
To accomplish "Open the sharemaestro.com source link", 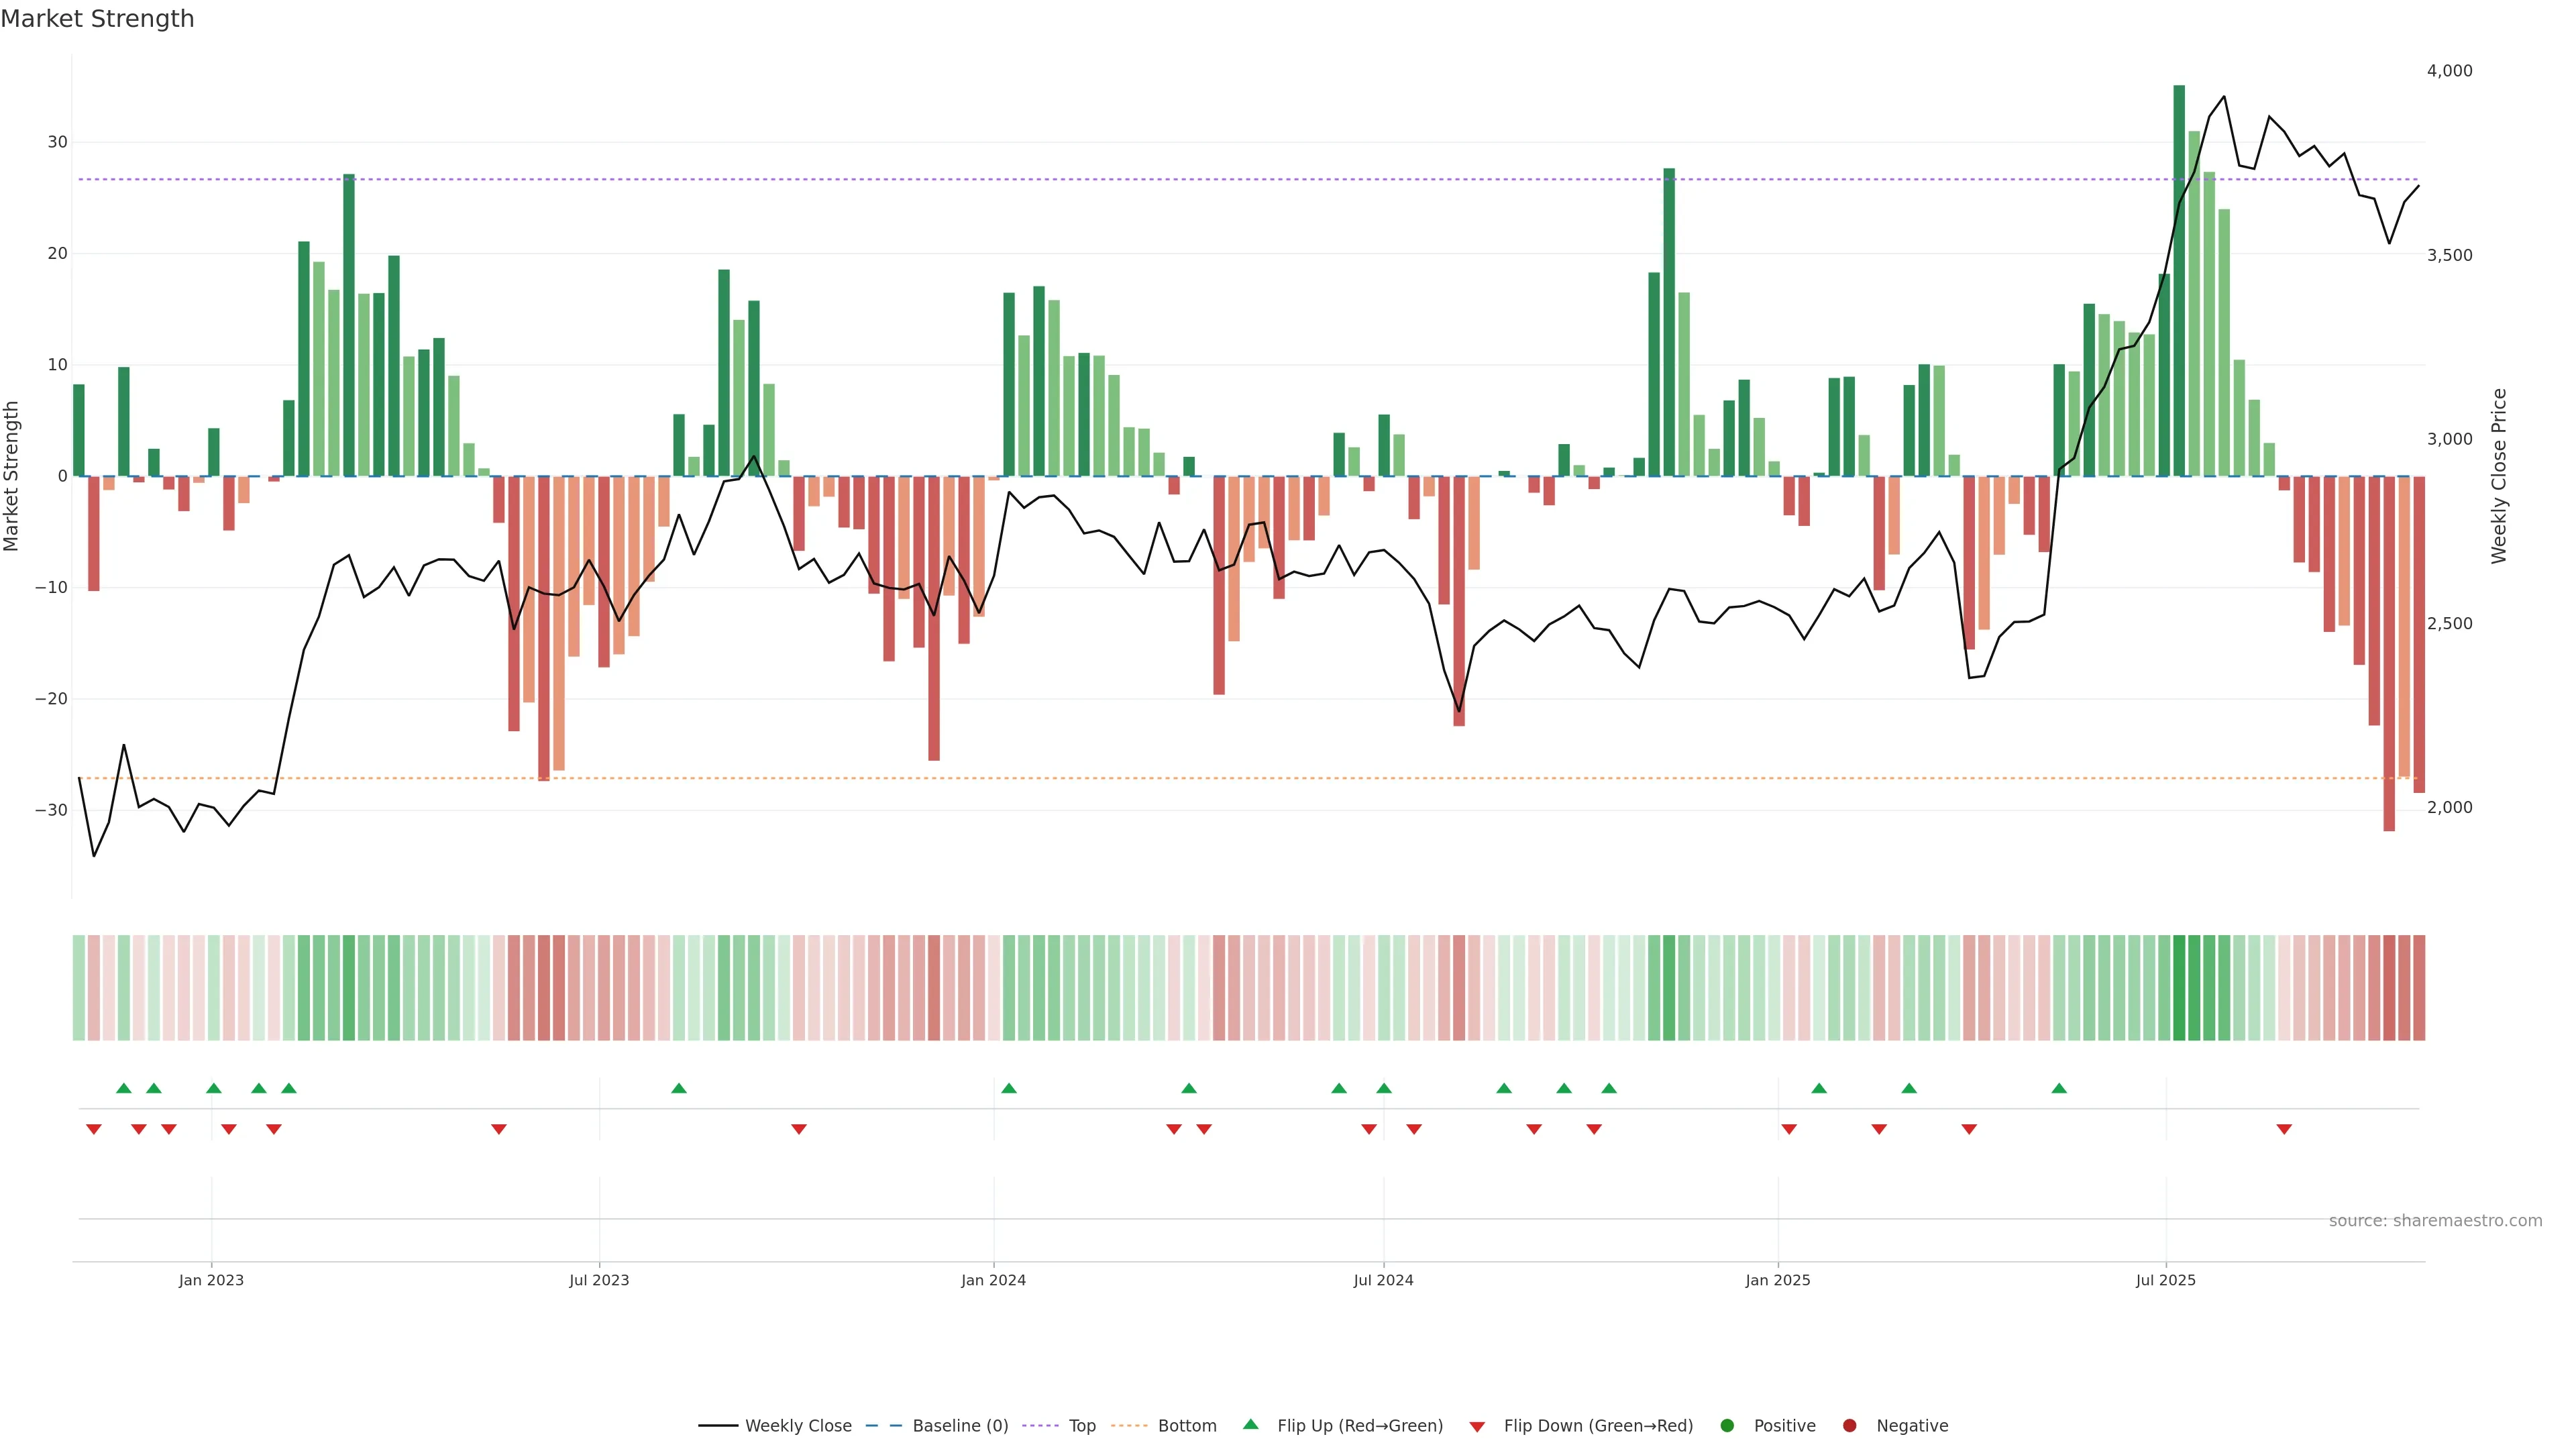I will (x=2435, y=1221).
